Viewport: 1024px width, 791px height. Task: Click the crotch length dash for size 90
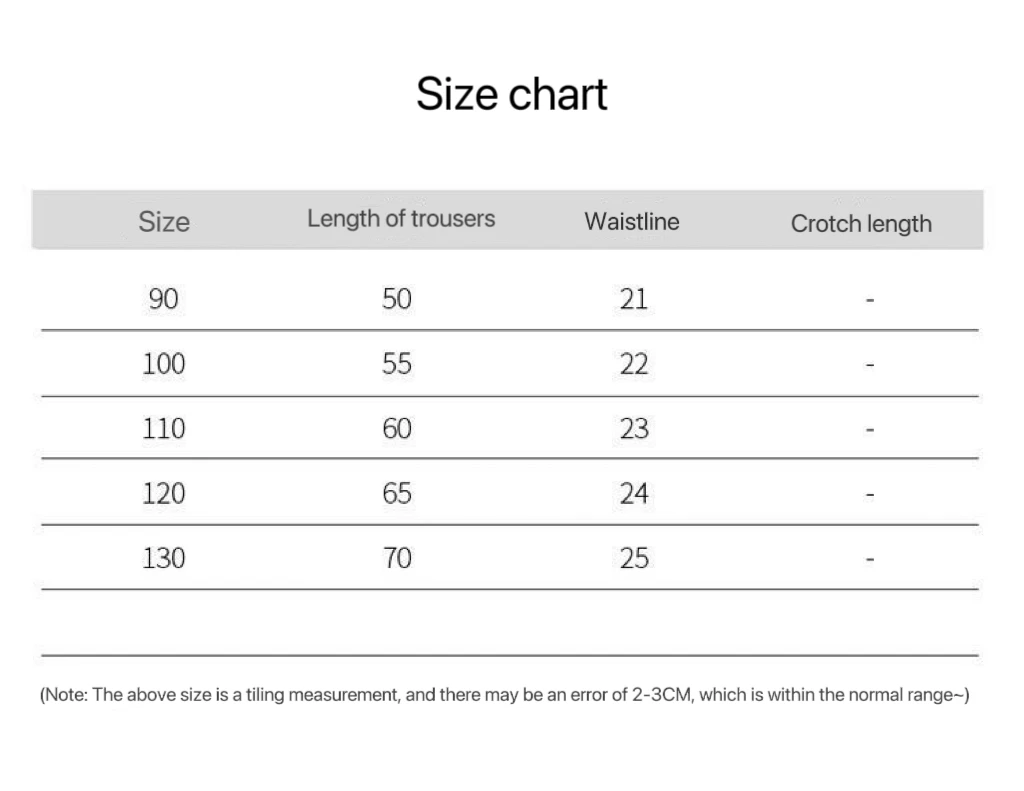(x=870, y=299)
